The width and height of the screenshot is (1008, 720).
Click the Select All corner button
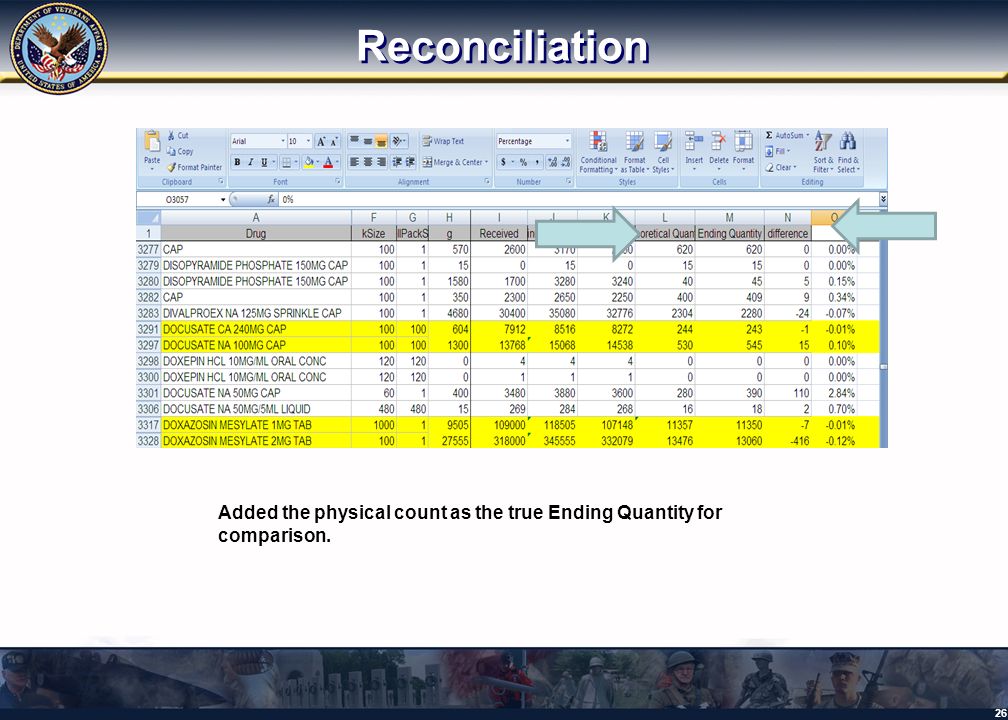(148, 217)
